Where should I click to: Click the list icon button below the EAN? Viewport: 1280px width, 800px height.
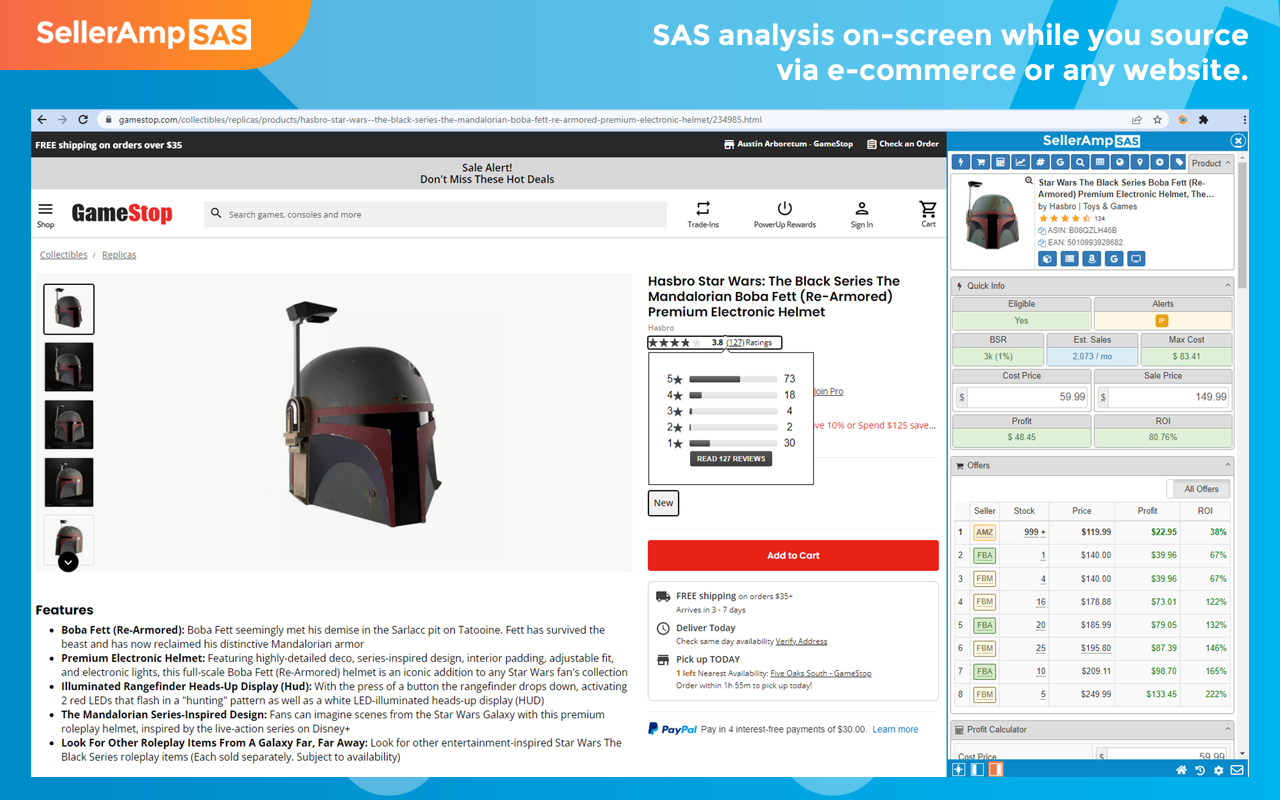click(x=1070, y=259)
